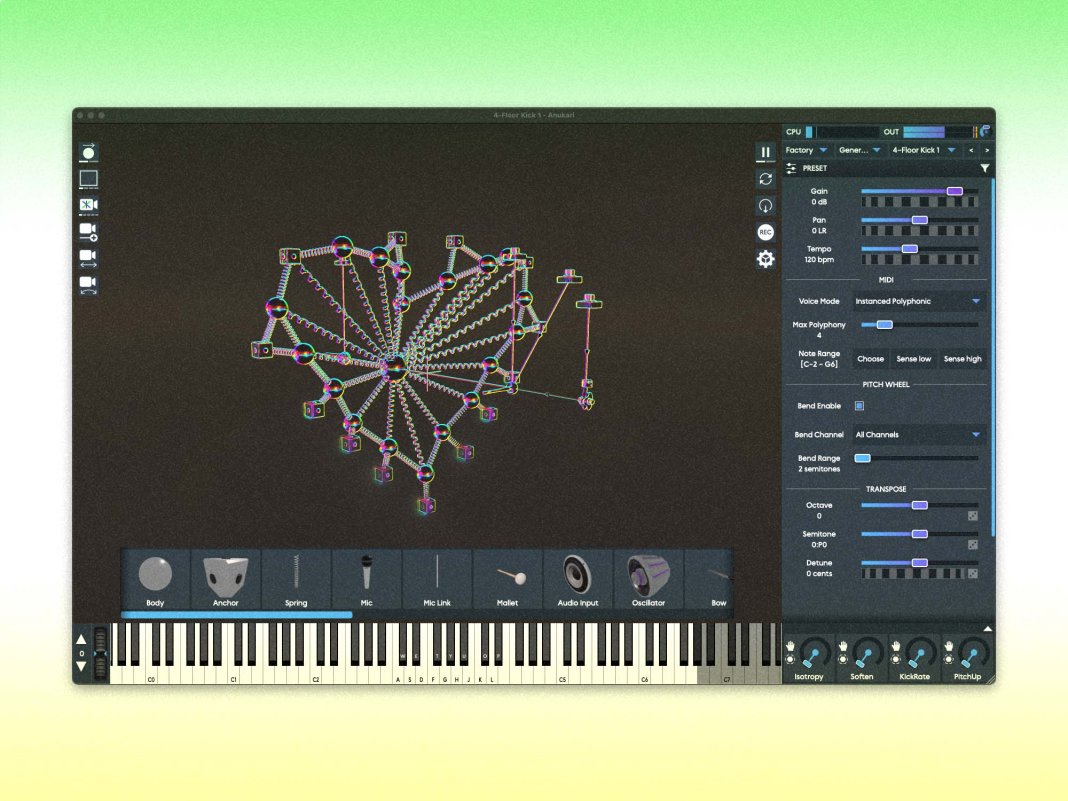The height and width of the screenshot is (801, 1068).
Task: Start recording with the REC button
Action: pyautogui.click(x=766, y=232)
